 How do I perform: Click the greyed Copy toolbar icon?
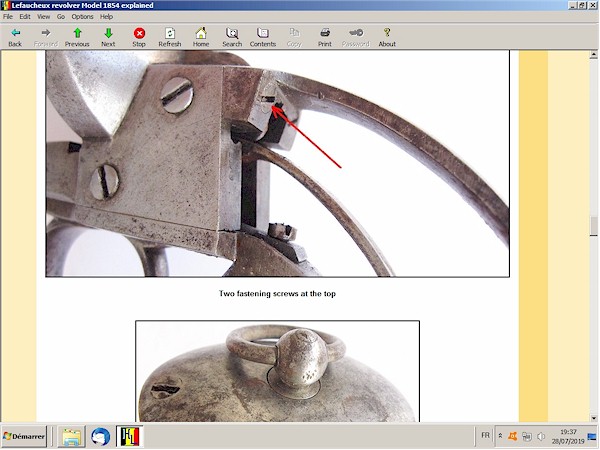[294, 38]
